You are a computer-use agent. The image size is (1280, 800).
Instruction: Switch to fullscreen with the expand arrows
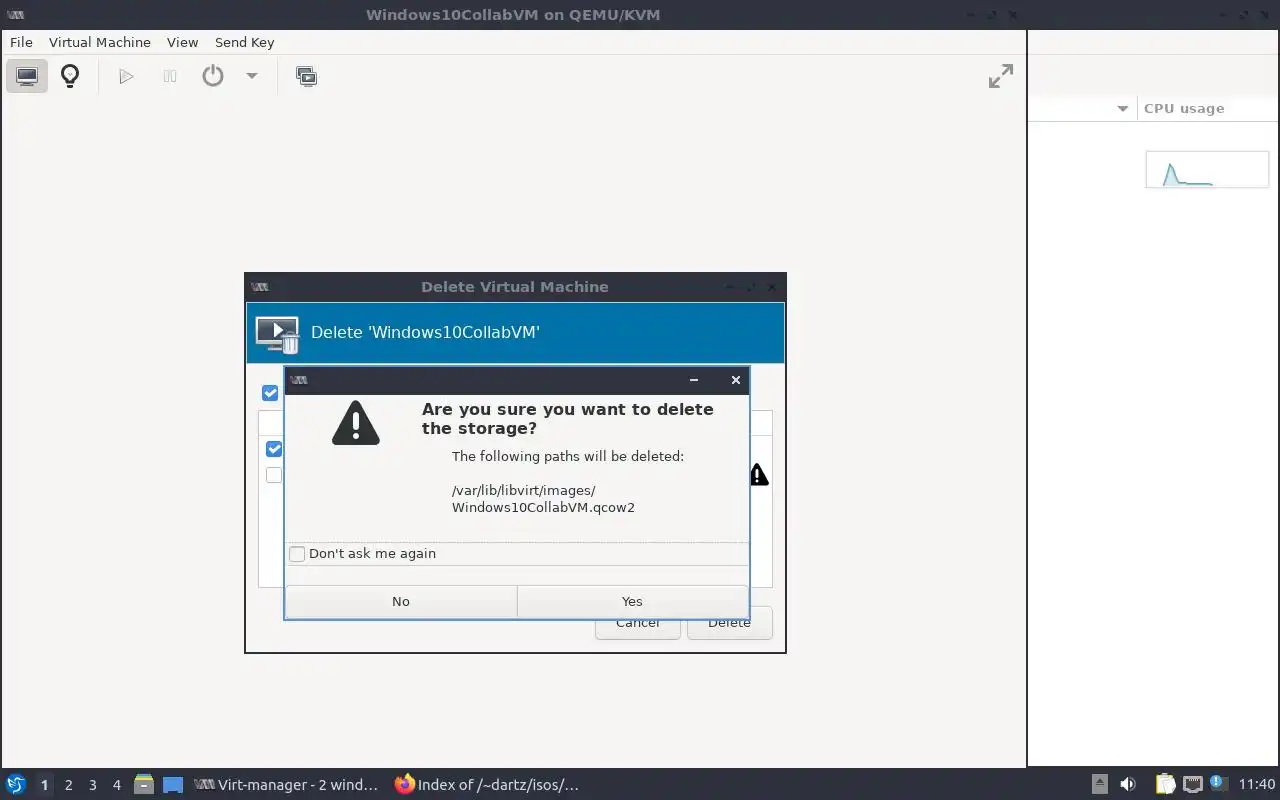coord(1001,76)
